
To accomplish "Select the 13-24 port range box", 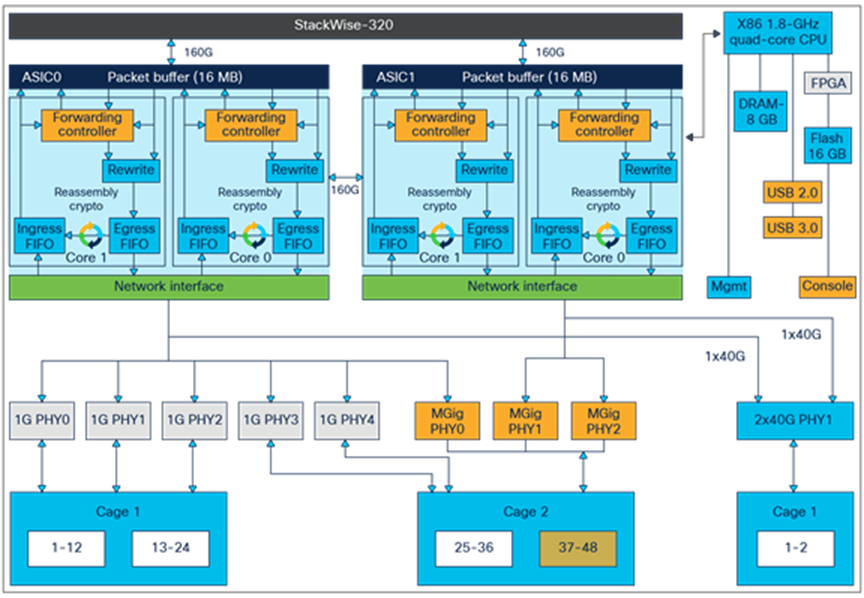I will pos(171,548).
